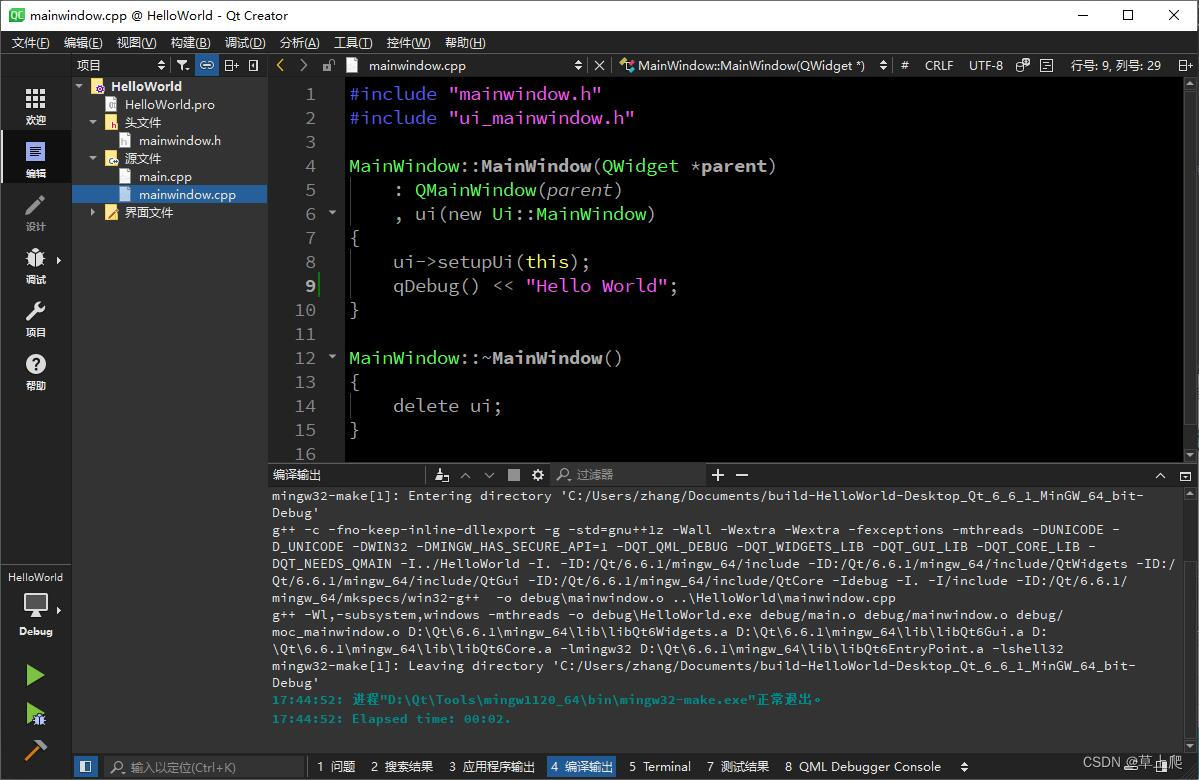The image size is (1199, 780).
Task: Toggle the file writable lock icon
Action: coord(328,65)
